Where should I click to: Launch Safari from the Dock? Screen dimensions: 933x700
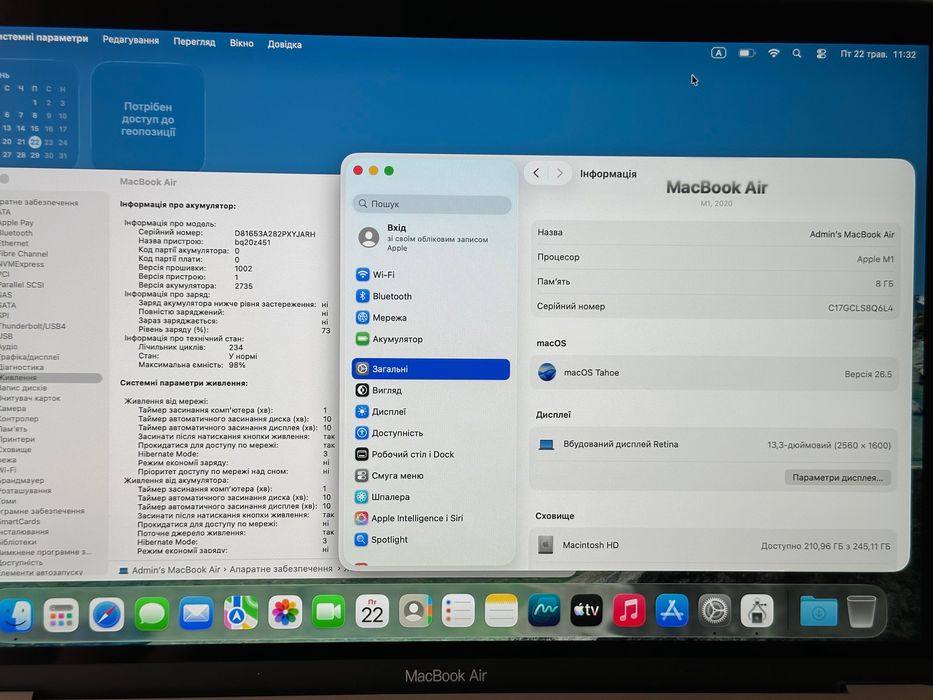point(106,614)
